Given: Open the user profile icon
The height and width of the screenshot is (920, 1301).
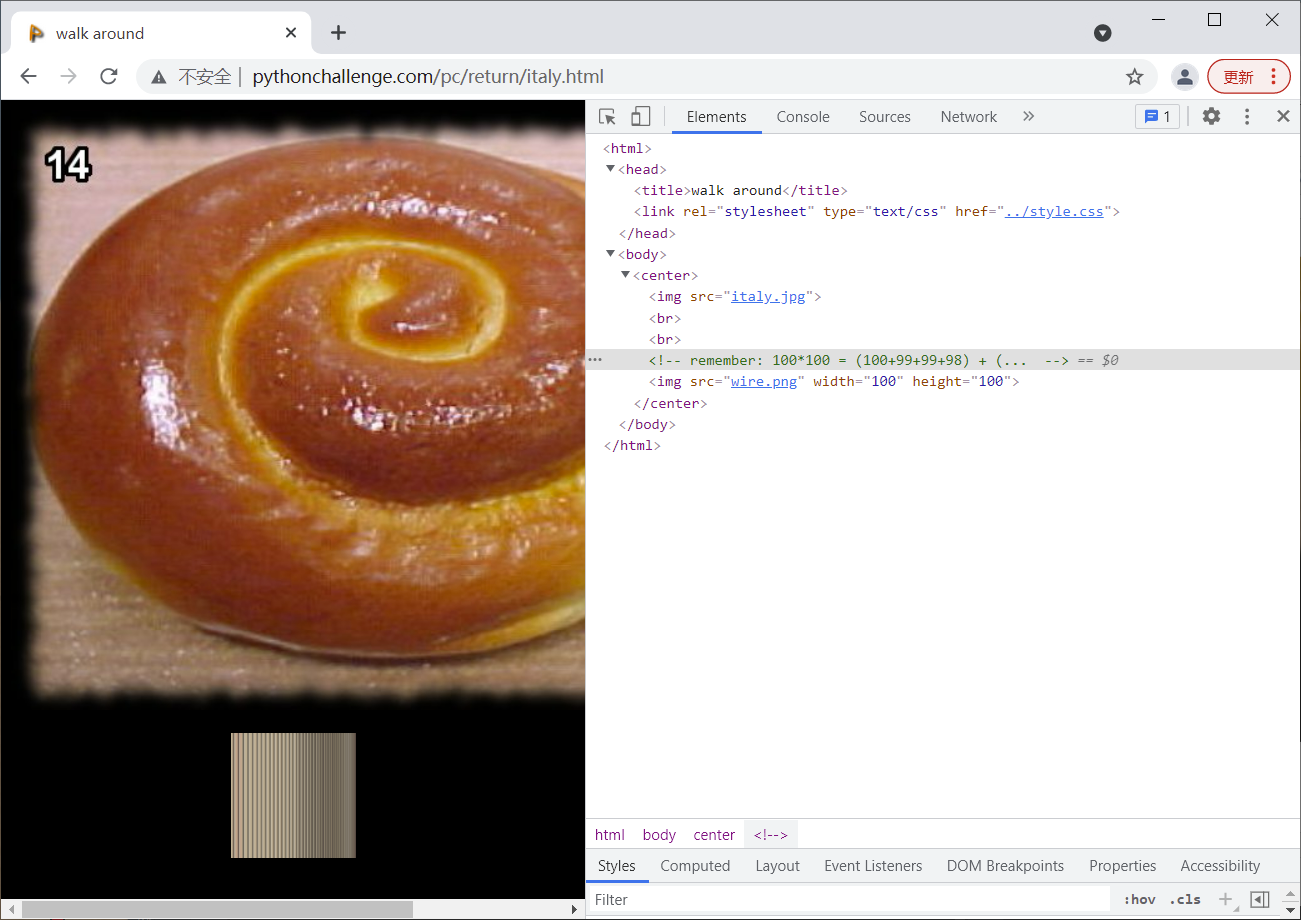Looking at the screenshot, I should point(1185,77).
